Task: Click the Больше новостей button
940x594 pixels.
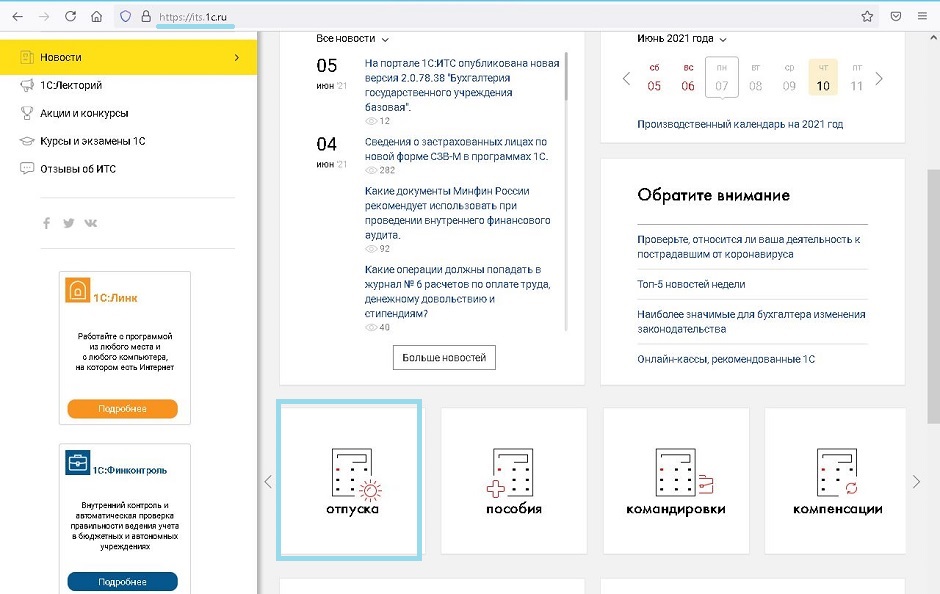Action: tap(444, 357)
